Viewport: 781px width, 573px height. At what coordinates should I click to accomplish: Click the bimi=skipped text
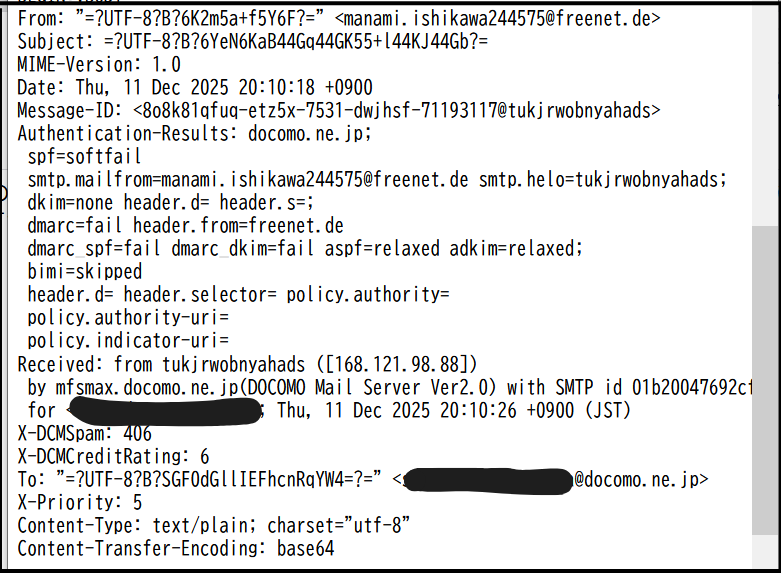coord(85,271)
